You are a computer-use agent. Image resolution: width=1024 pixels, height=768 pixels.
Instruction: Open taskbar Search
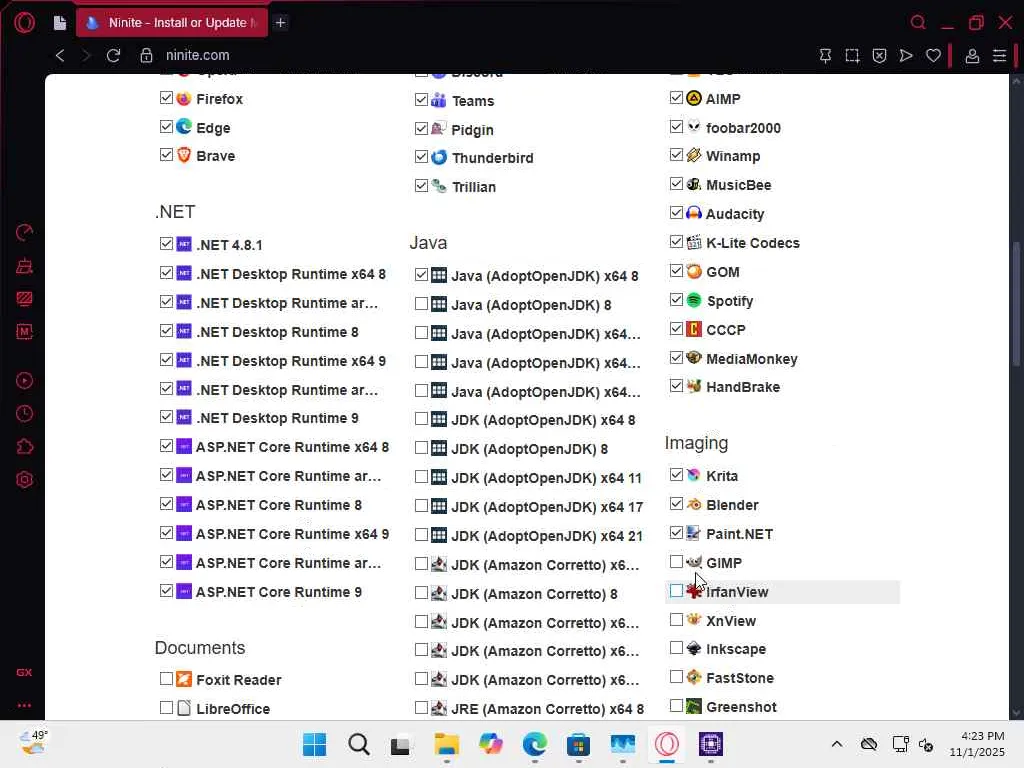coord(359,744)
